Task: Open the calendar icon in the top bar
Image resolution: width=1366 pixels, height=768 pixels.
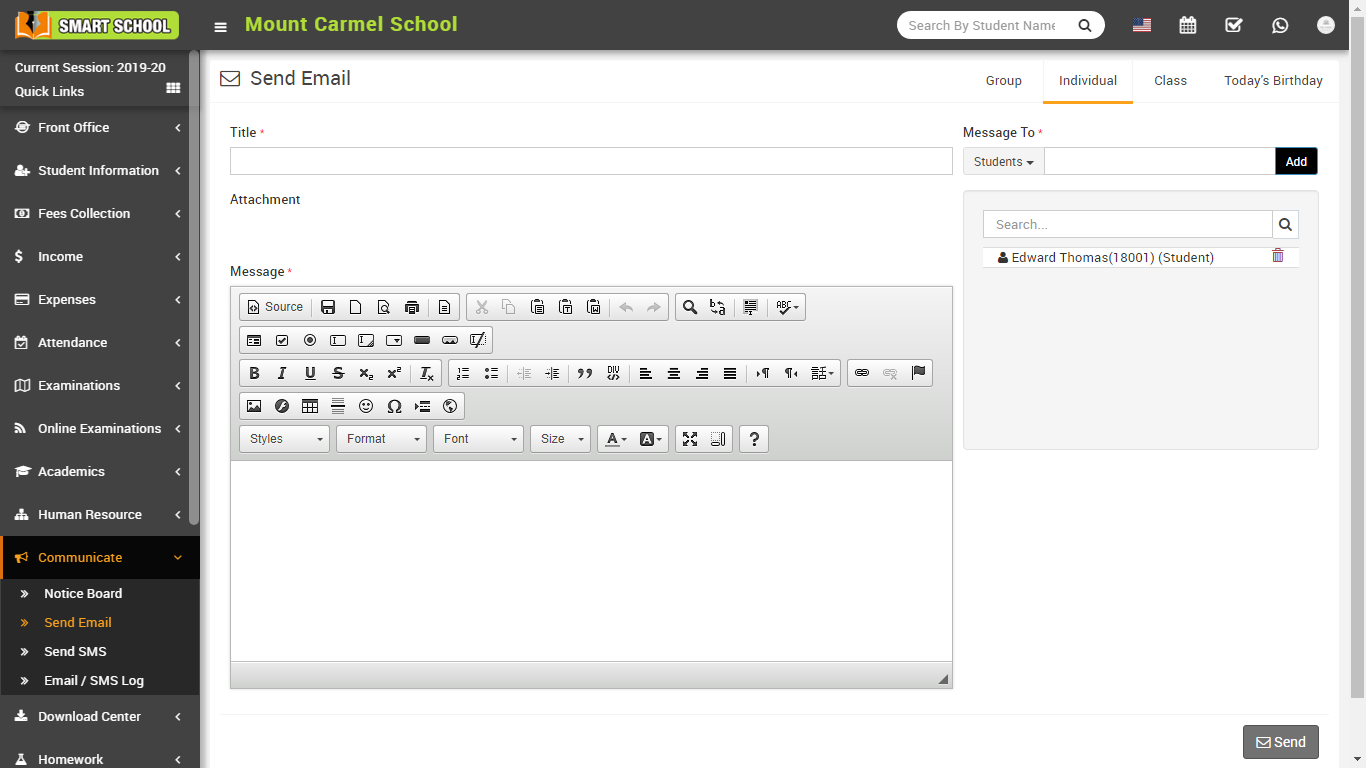Action: click(x=1188, y=26)
